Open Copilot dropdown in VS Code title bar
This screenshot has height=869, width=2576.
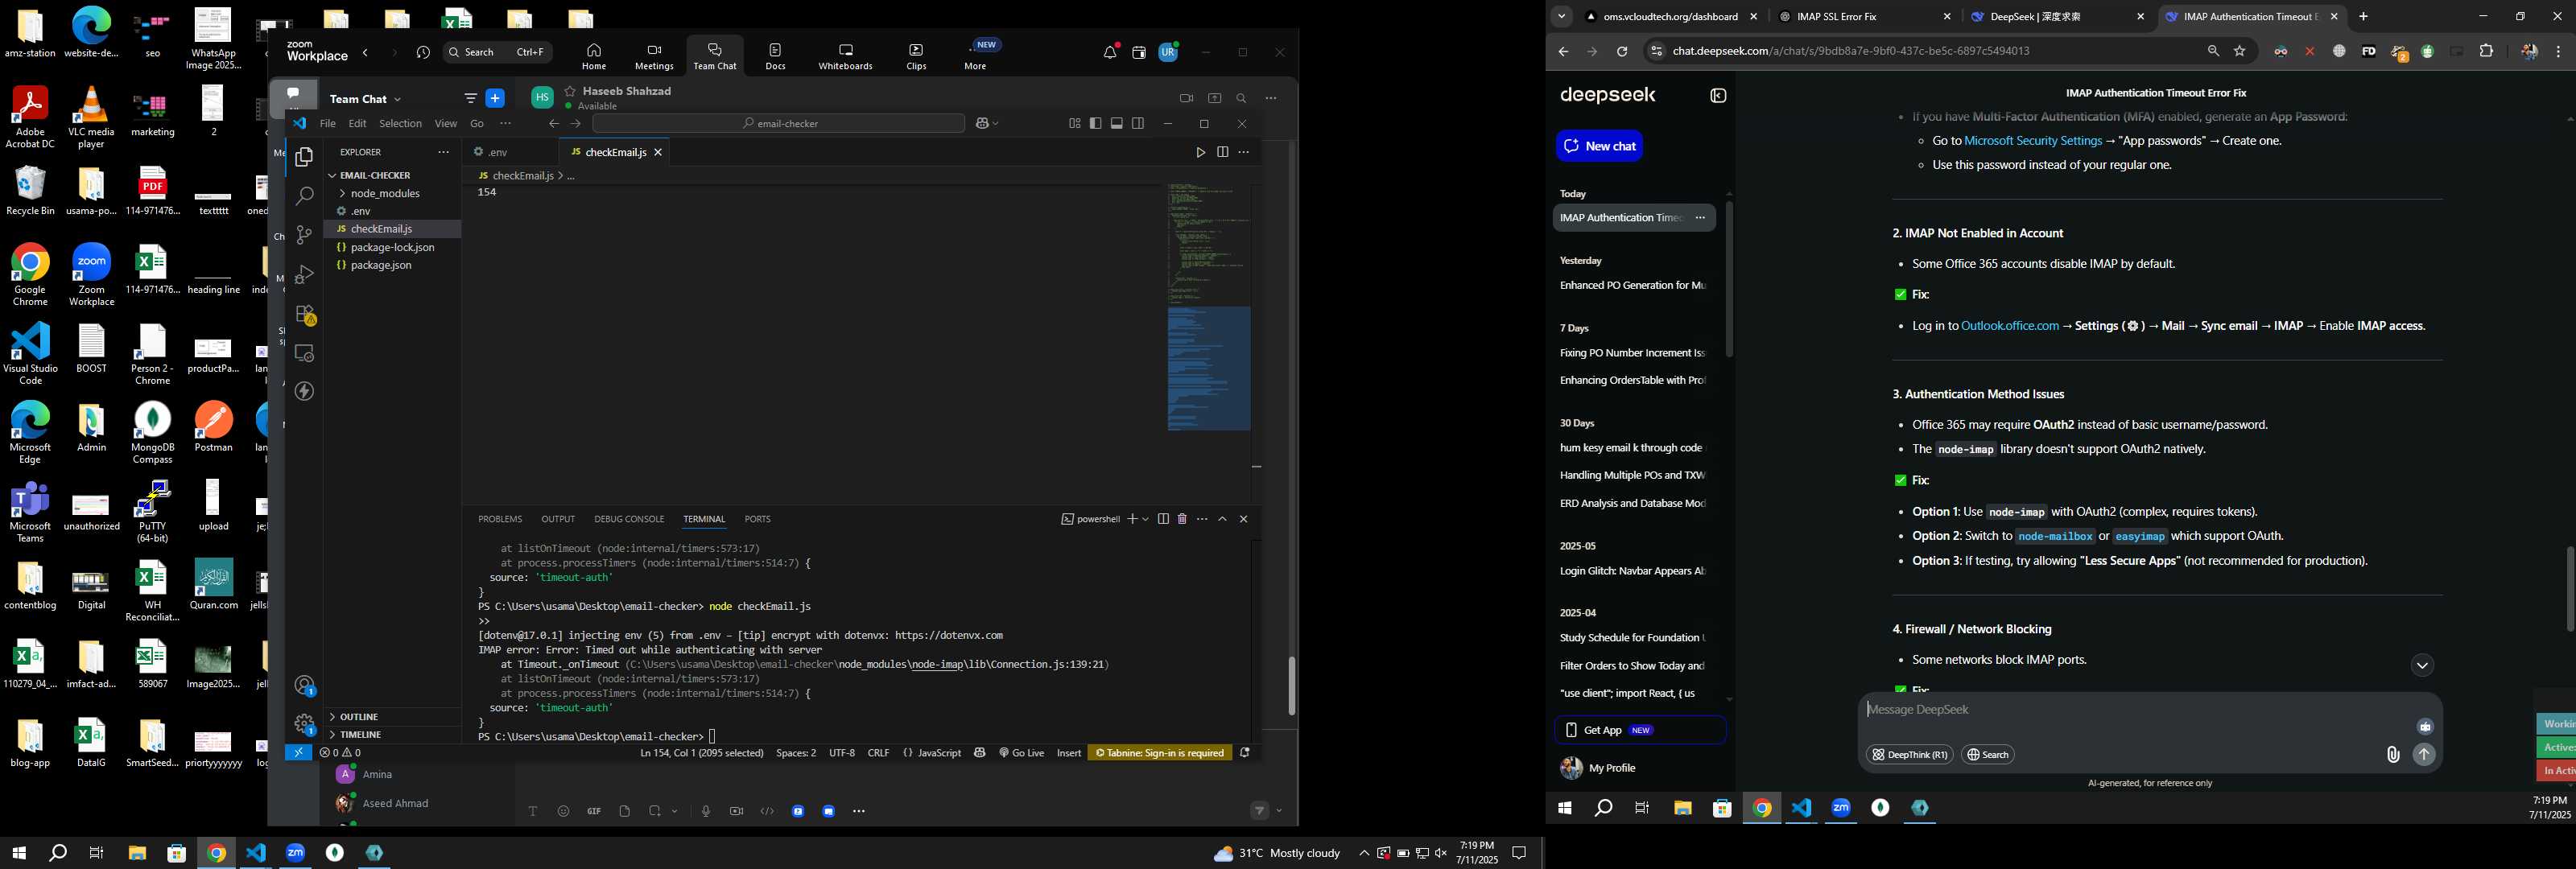pyautogui.click(x=995, y=124)
